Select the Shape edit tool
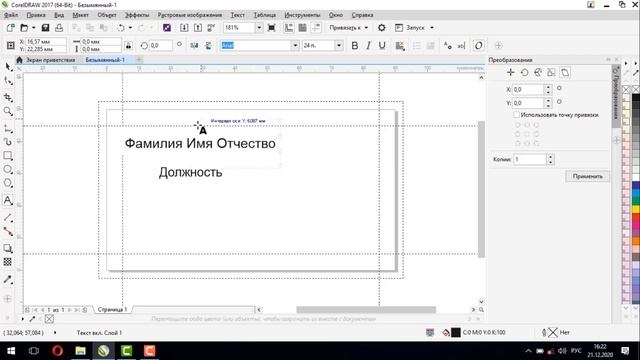The image size is (640, 360). pyautogui.click(x=8, y=81)
